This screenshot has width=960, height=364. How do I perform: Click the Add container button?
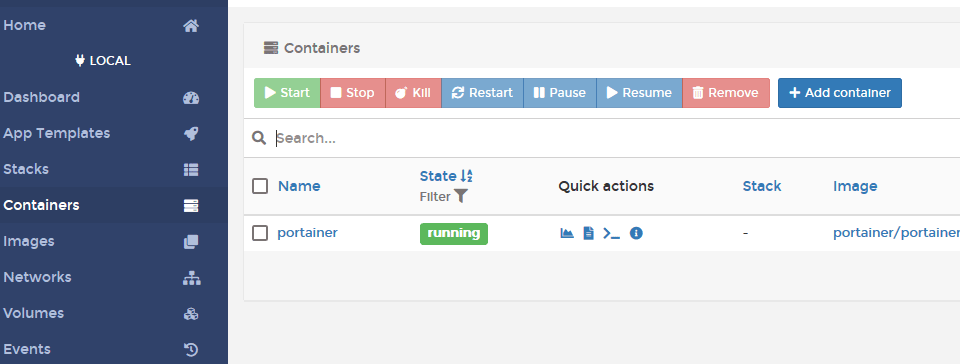click(x=839, y=93)
